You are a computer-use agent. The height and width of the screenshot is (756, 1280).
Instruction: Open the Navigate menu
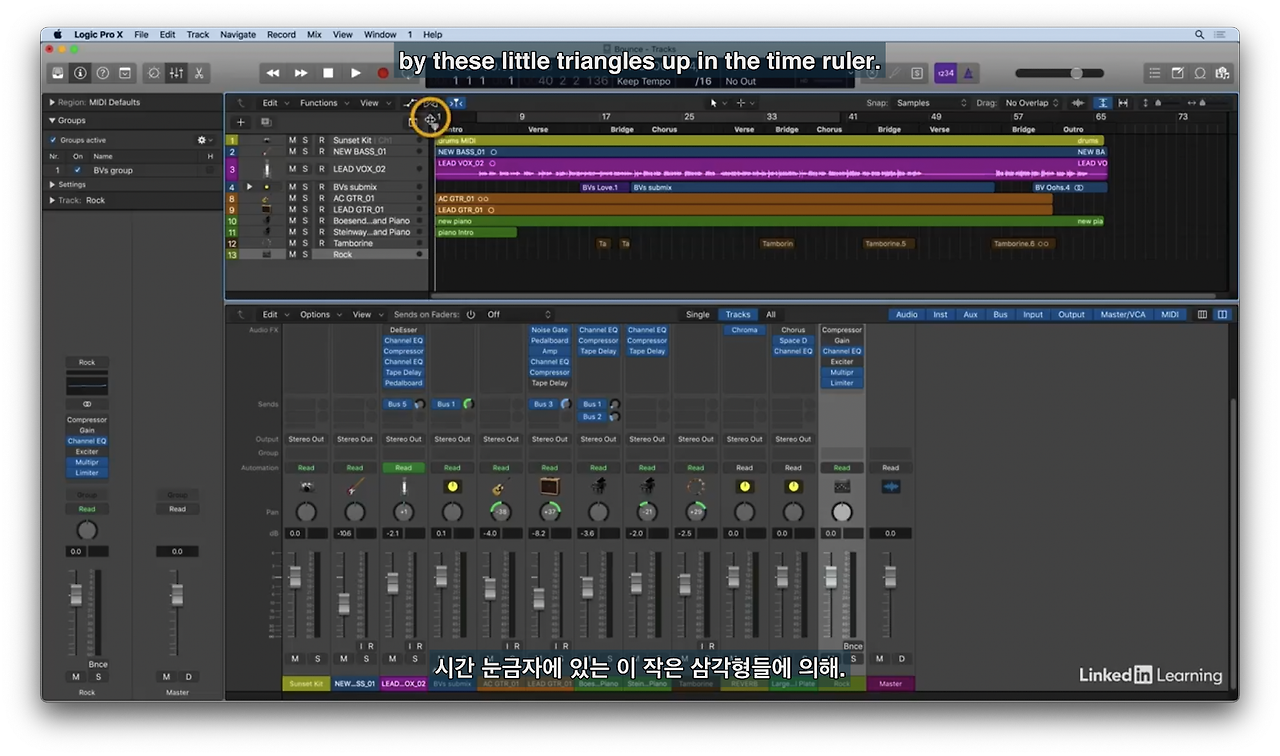coord(238,34)
